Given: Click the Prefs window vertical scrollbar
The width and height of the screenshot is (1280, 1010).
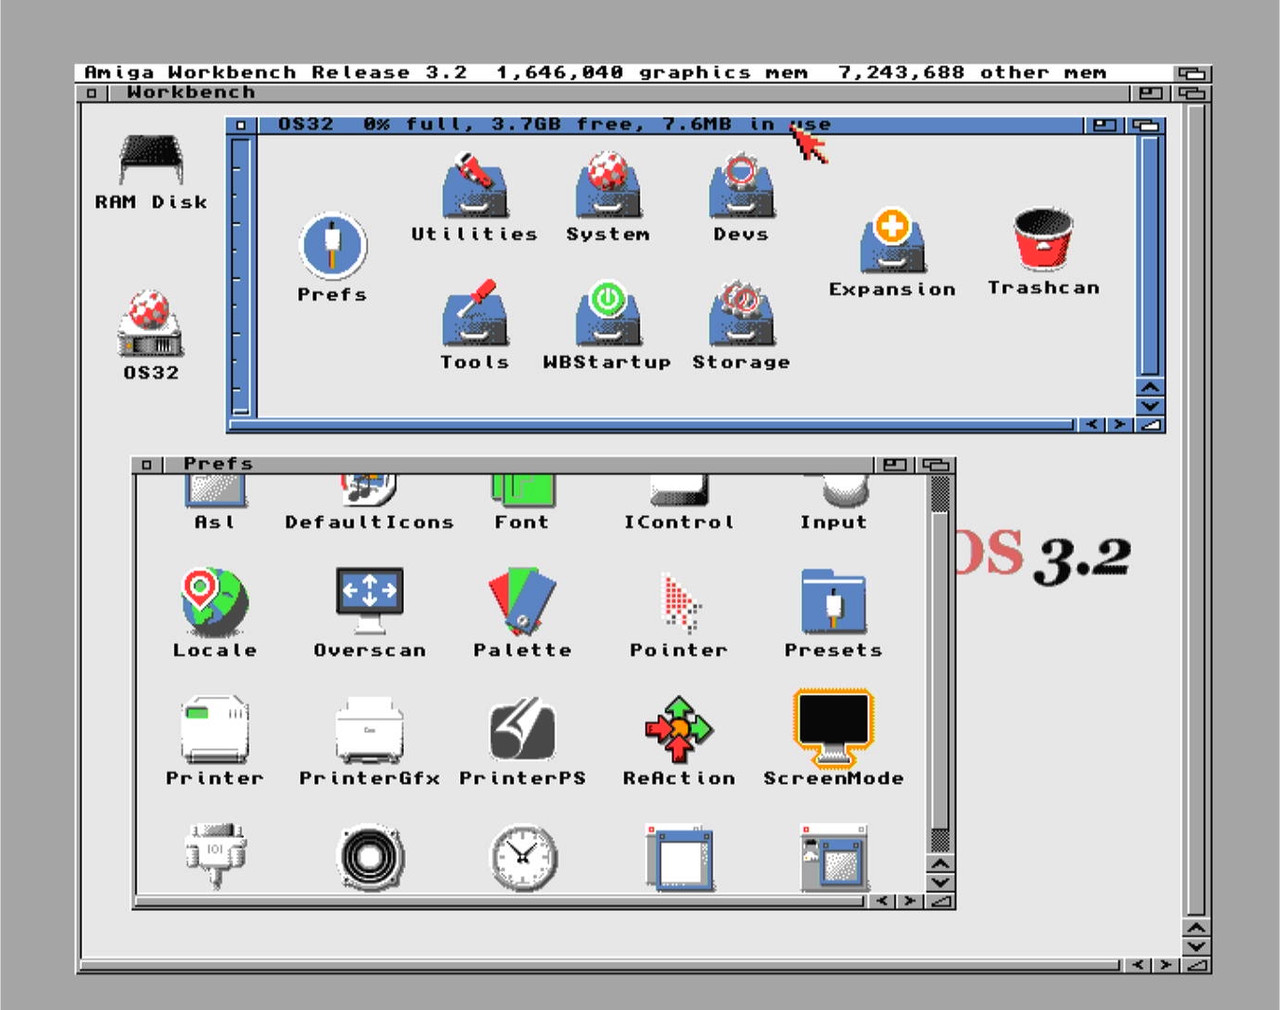Looking at the screenshot, I should pyautogui.click(x=940, y=664).
